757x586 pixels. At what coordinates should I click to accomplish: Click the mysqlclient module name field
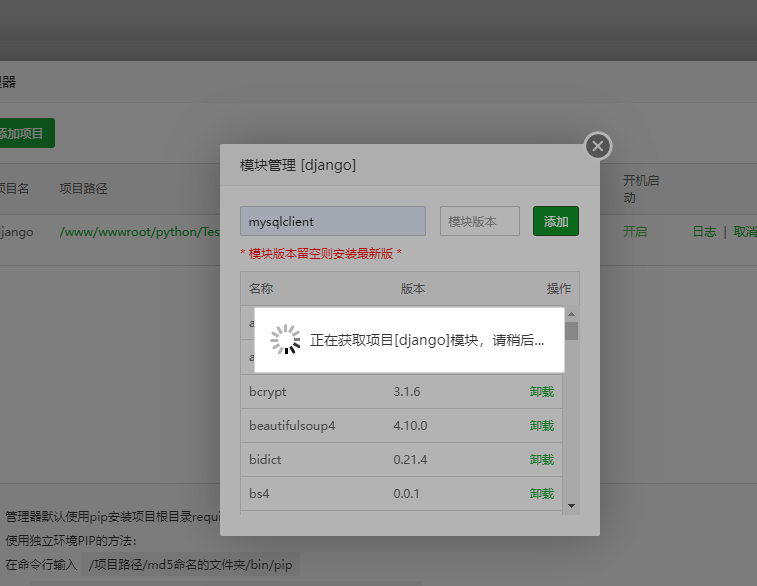pos(333,221)
